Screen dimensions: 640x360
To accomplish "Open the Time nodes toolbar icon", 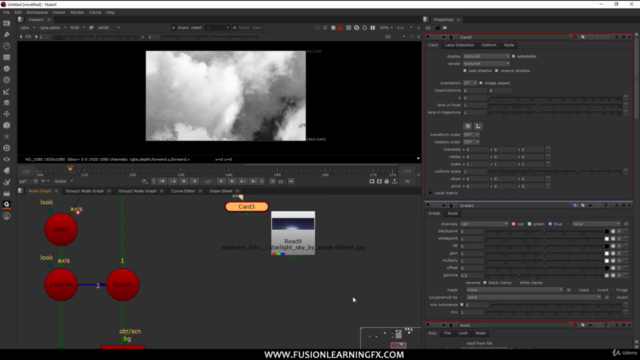I will (x=7, y=46).
